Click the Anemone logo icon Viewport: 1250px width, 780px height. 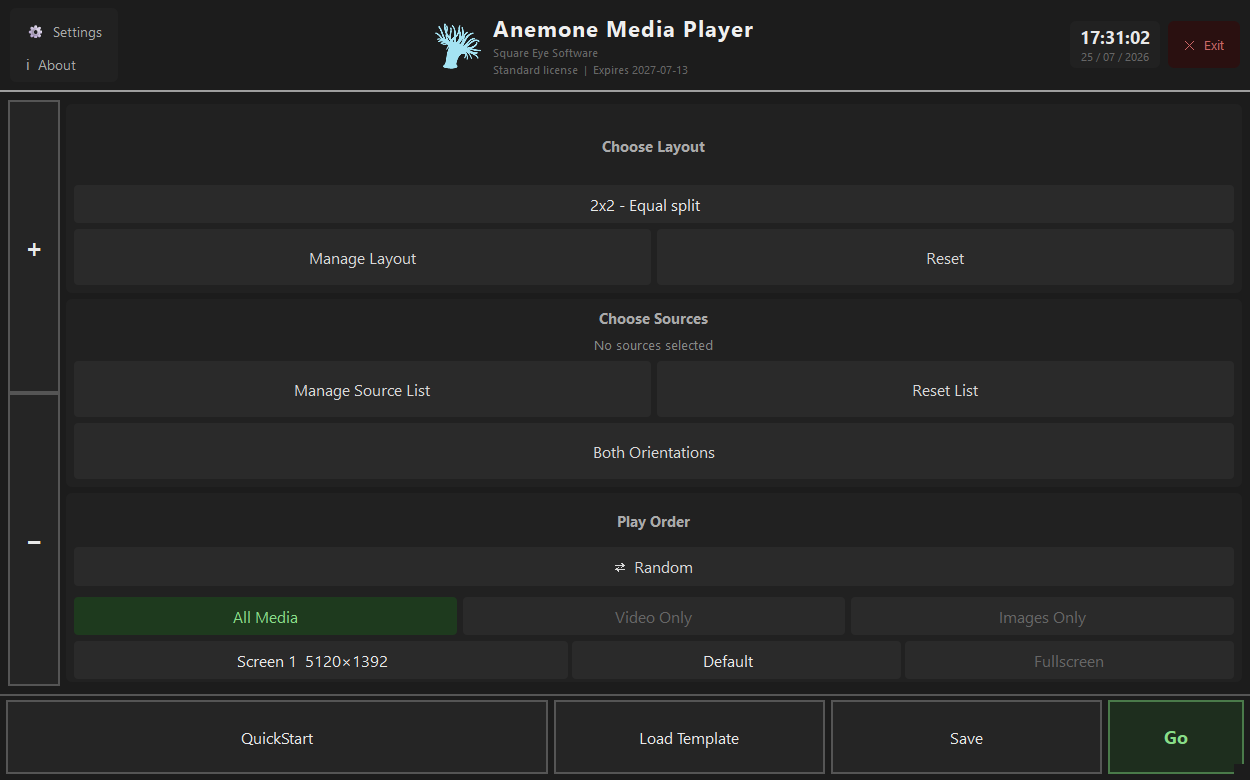tap(458, 46)
